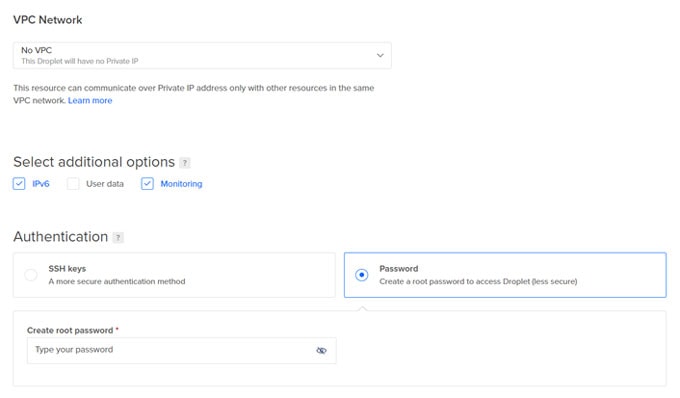Click the help icon next to Authentication
The image size is (680, 398).
[x=118, y=237]
